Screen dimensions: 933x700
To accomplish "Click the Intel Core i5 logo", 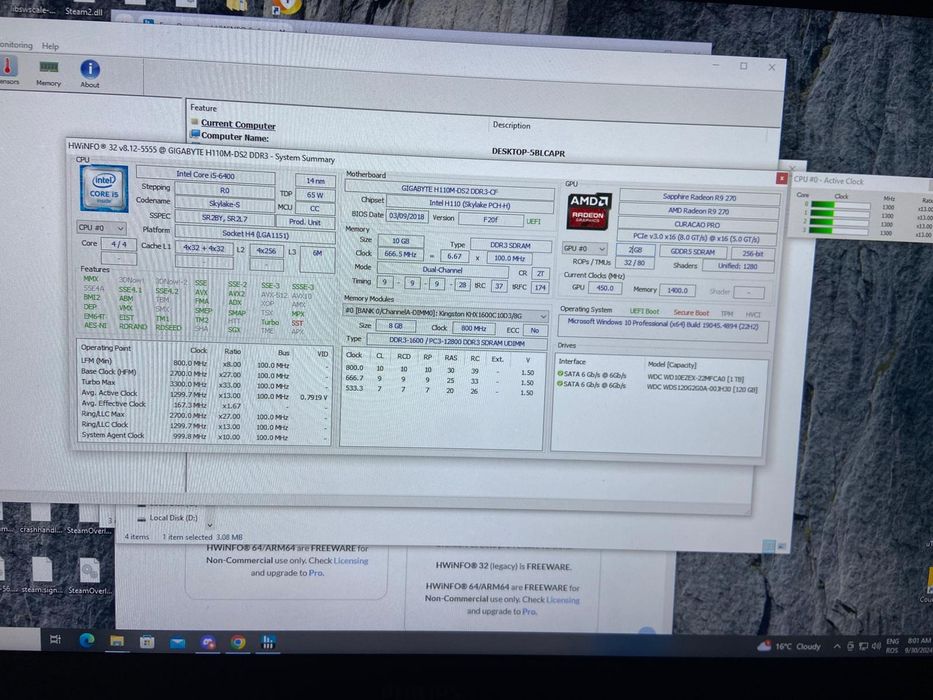I will point(104,189).
